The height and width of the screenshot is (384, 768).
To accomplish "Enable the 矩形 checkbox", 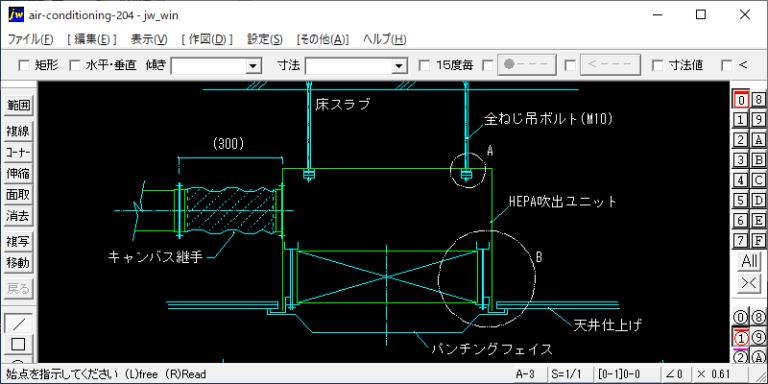I will pyautogui.click(x=24, y=65).
